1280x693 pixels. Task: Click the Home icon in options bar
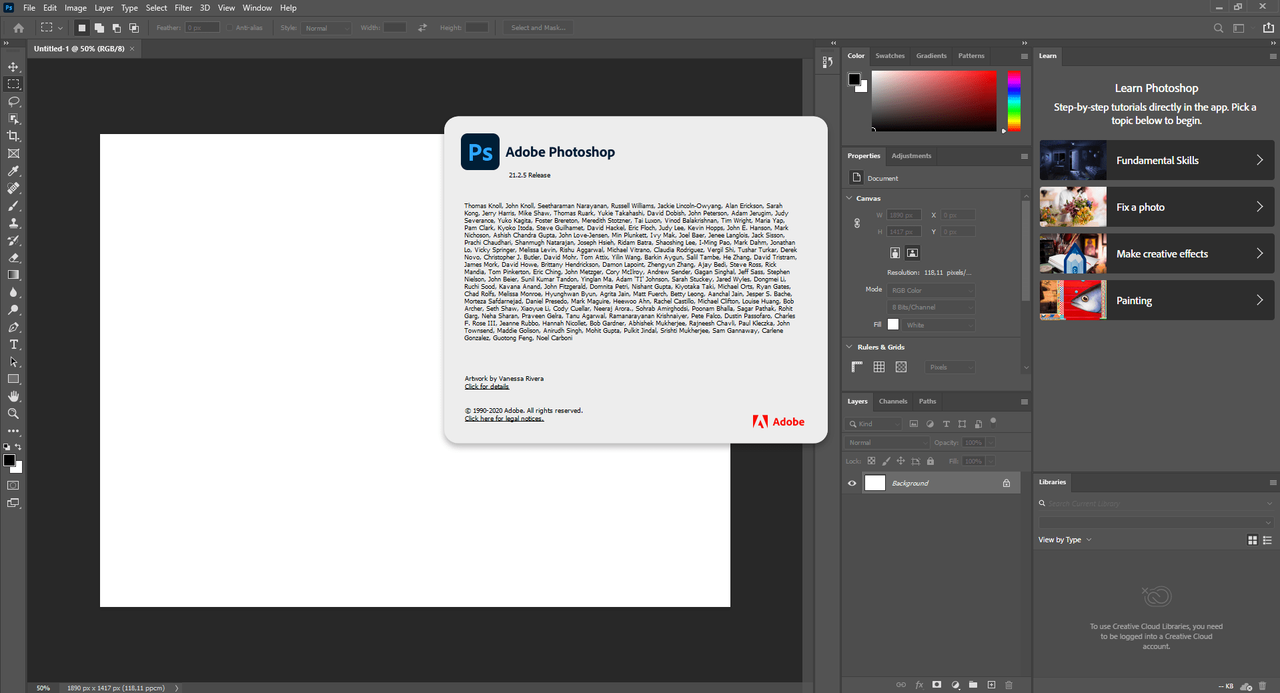pos(18,28)
